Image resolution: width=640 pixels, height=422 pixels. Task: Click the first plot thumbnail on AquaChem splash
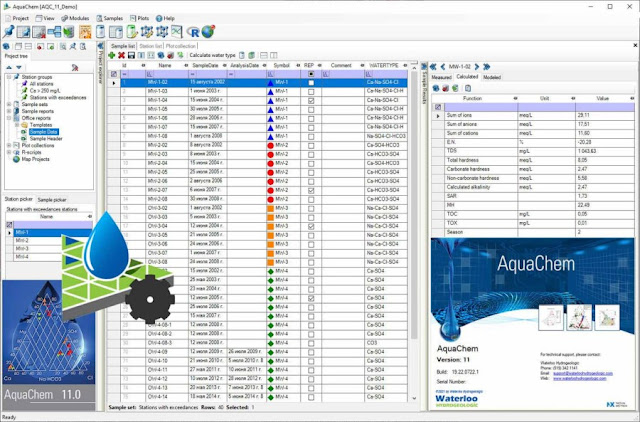(x=551, y=318)
